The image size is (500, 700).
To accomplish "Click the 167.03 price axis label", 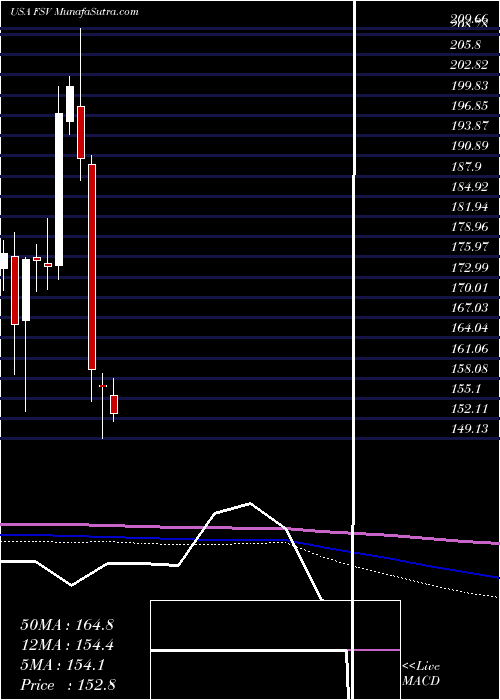I will (469, 308).
